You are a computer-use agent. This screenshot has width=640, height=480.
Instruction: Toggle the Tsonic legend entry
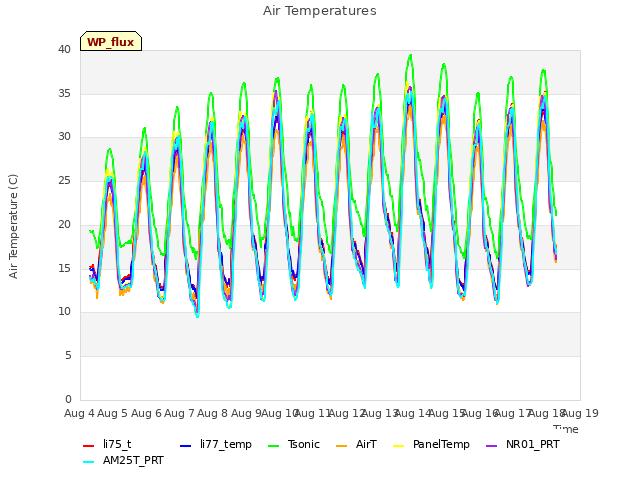pos(293,444)
